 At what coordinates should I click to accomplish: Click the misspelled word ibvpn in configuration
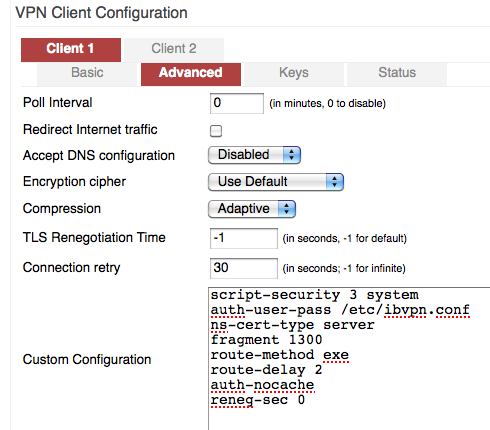[x=405, y=310]
